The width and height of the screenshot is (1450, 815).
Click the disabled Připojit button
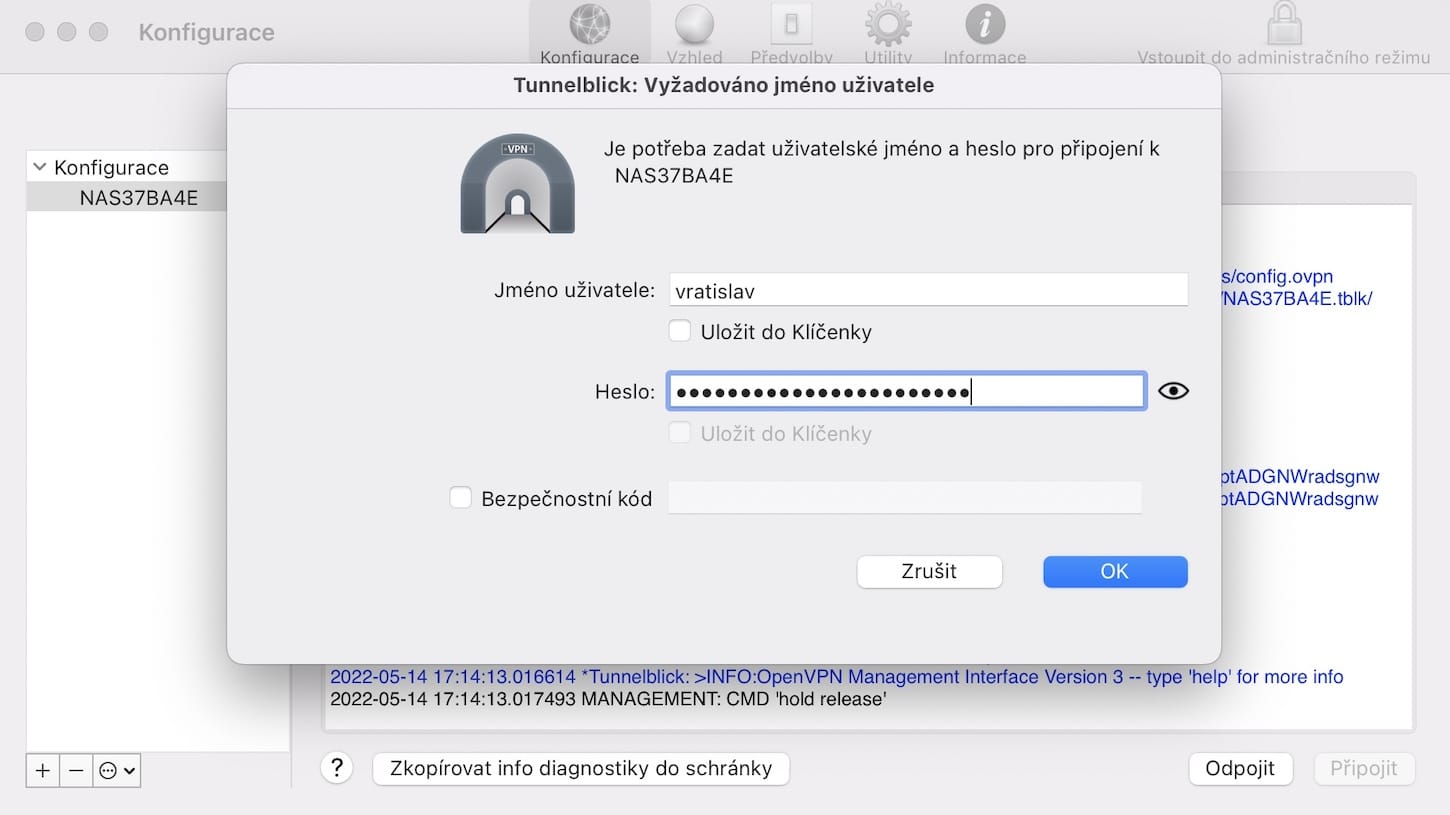click(1364, 768)
